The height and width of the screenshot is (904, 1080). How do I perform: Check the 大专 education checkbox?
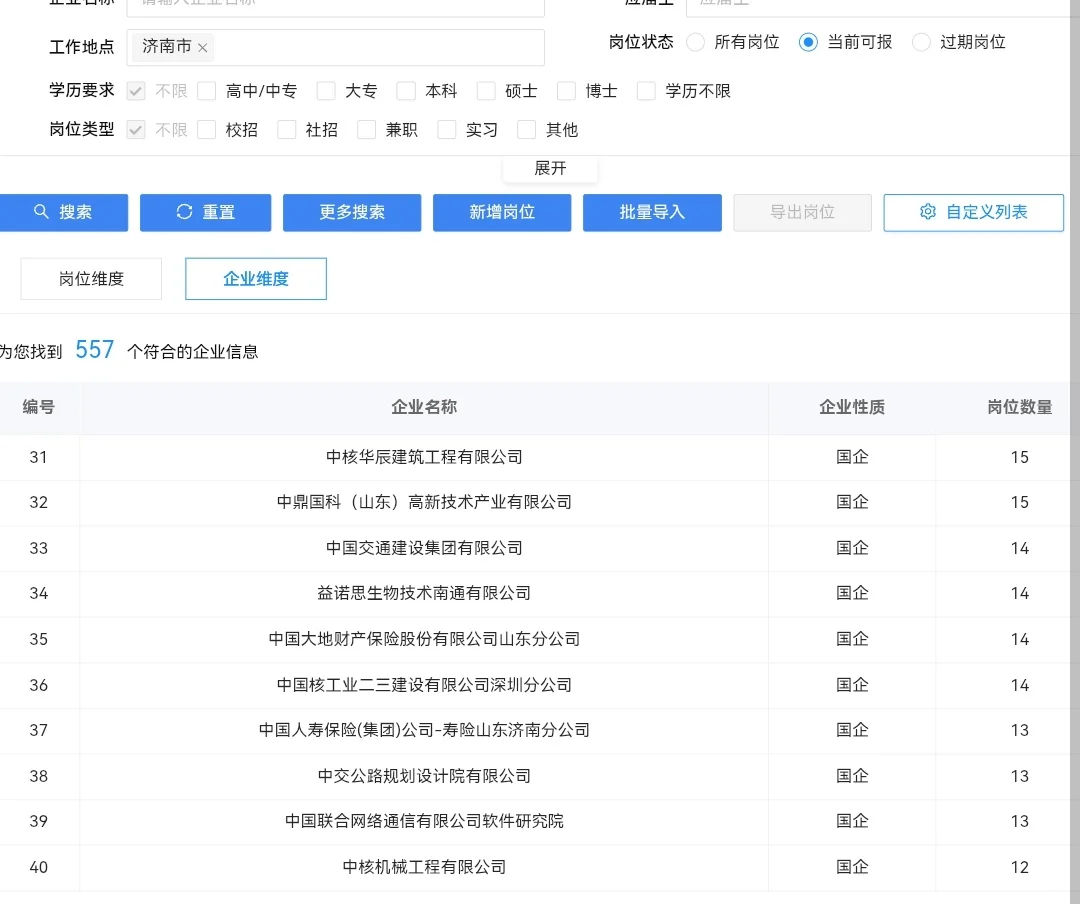click(x=326, y=91)
